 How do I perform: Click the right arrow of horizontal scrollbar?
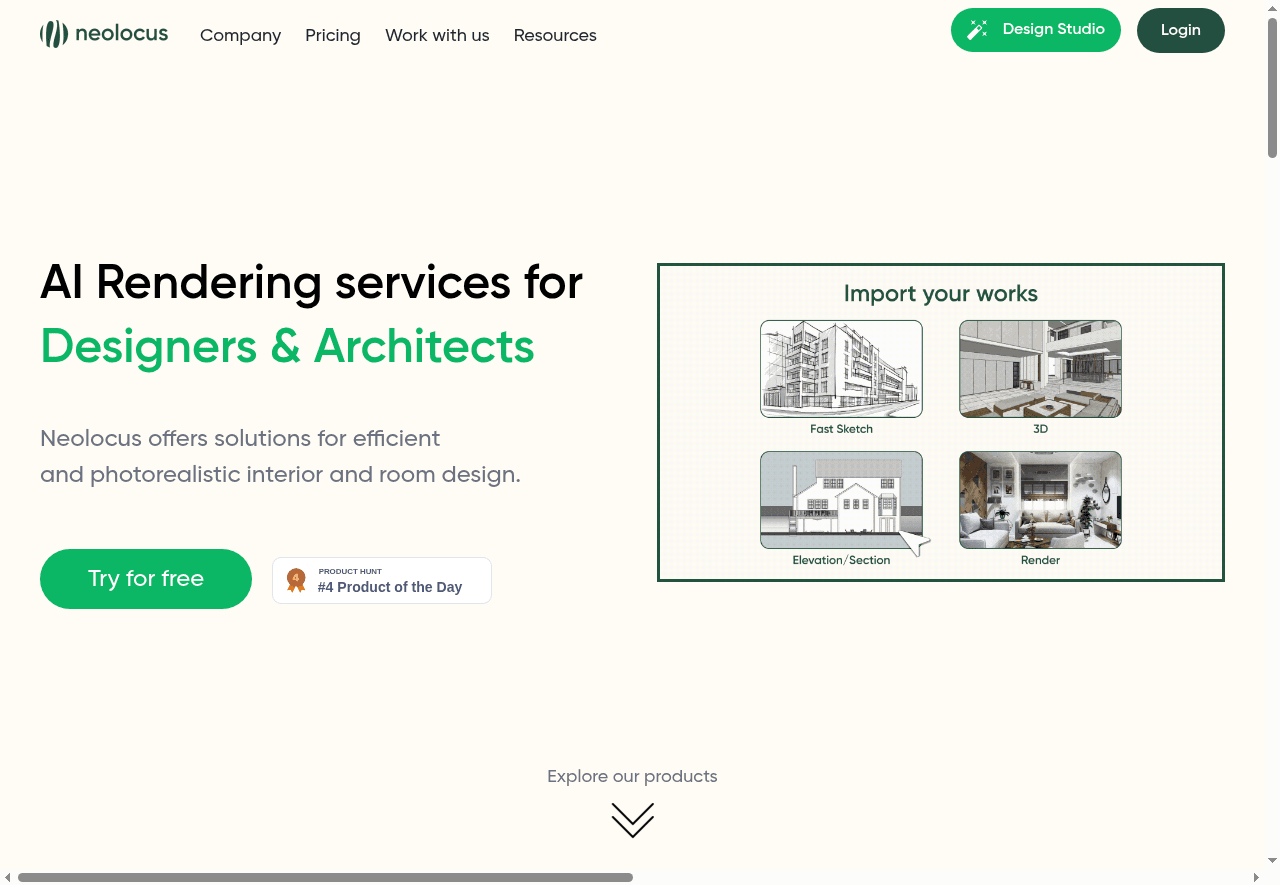pyautogui.click(x=1256, y=877)
